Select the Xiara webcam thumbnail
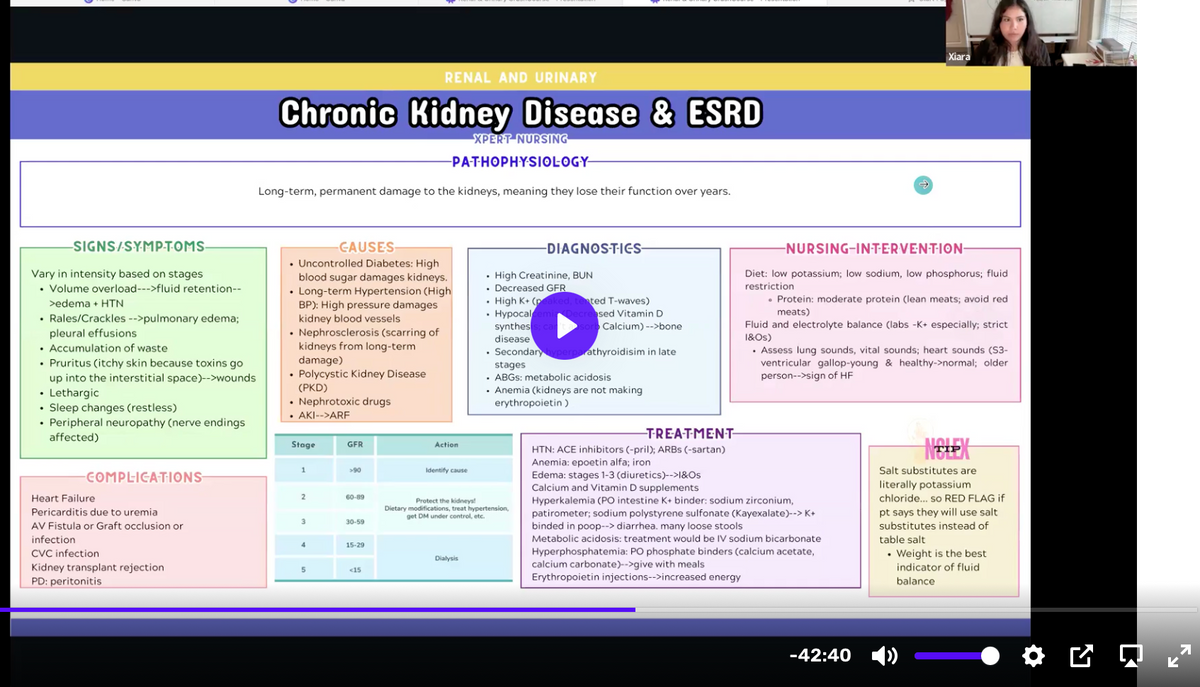Viewport: 1200px width, 687px height. click(x=1041, y=33)
